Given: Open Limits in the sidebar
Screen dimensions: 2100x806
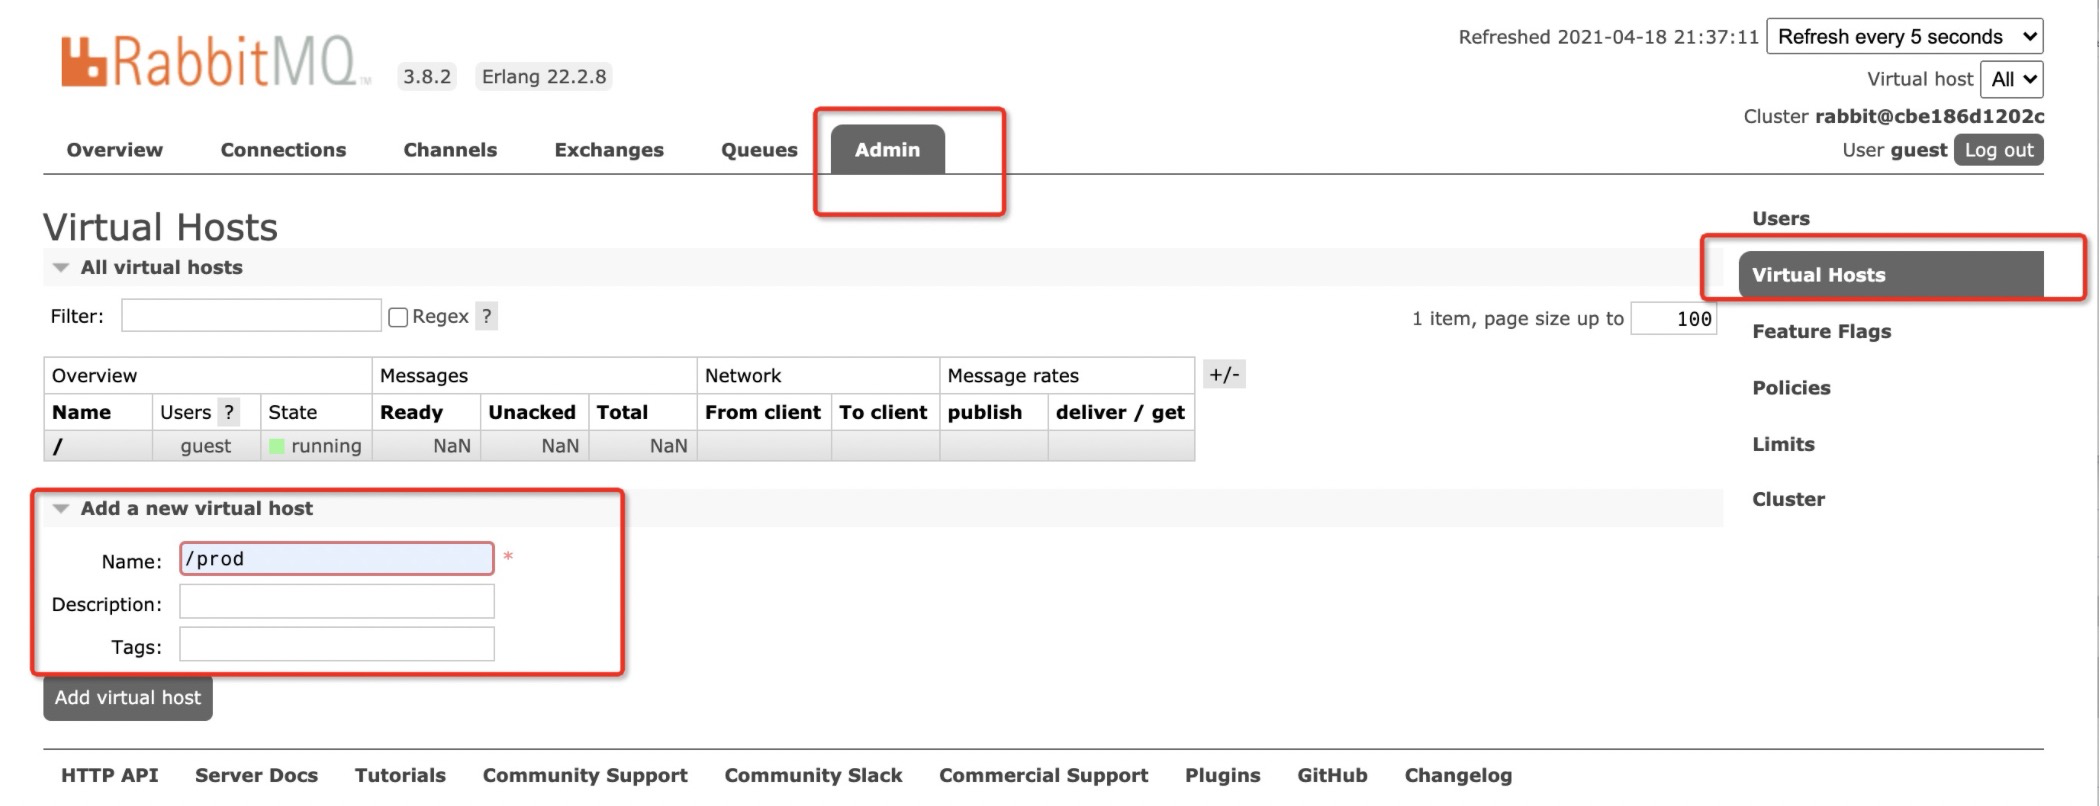Looking at the screenshot, I should pos(1783,444).
